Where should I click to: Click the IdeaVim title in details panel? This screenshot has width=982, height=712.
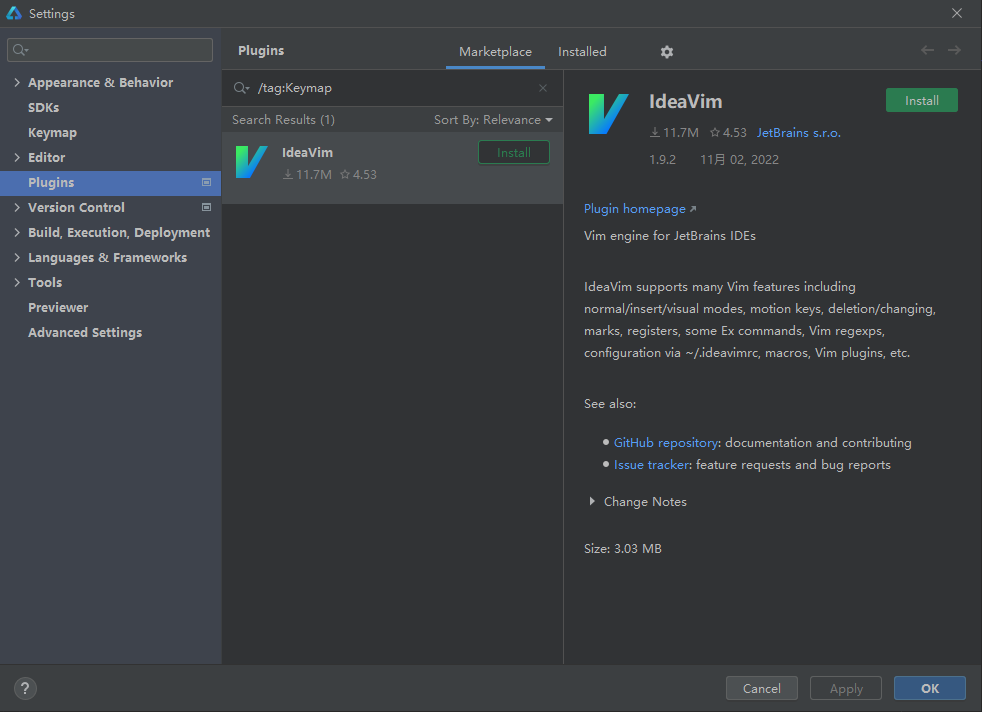click(x=685, y=101)
